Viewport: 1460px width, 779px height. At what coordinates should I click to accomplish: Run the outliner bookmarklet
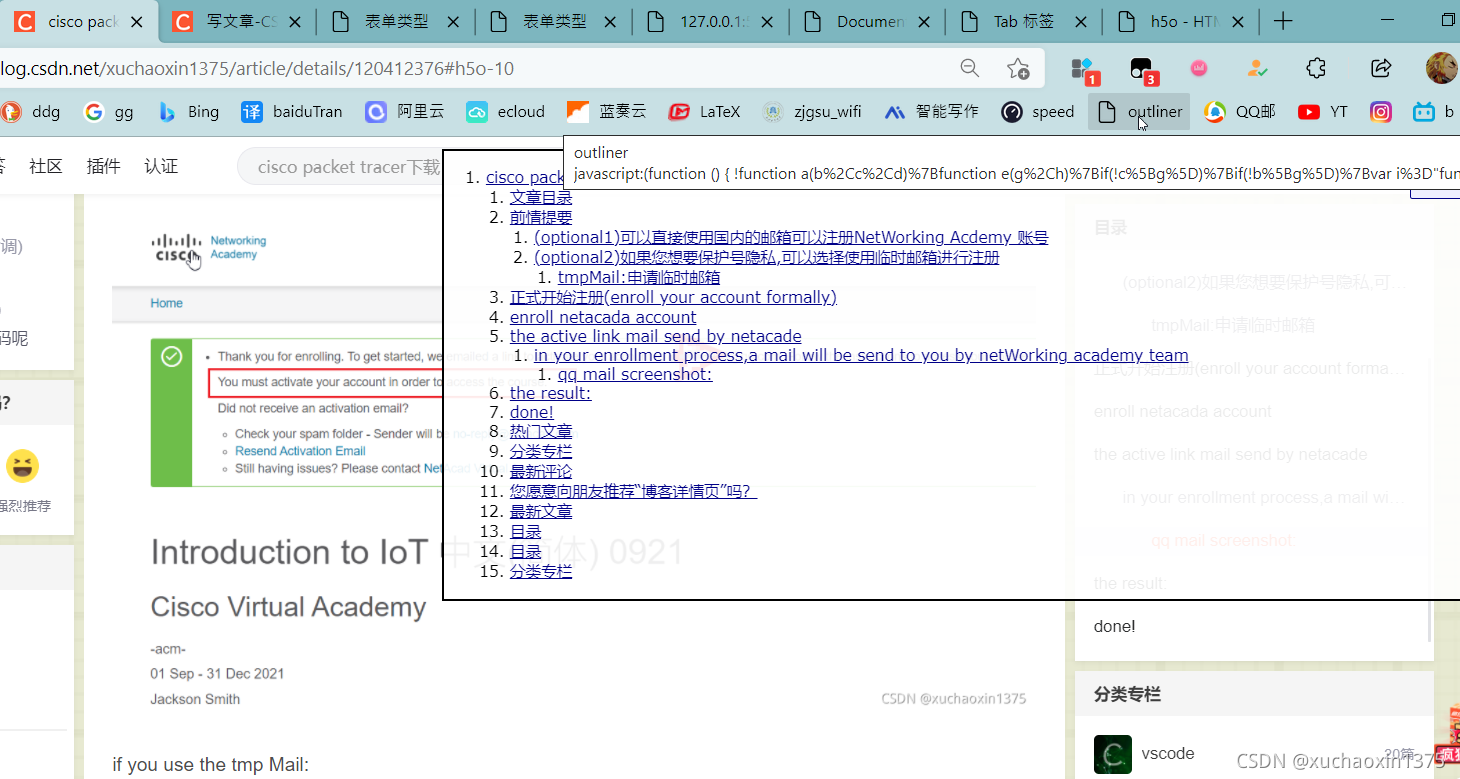(x=1139, y=112)
